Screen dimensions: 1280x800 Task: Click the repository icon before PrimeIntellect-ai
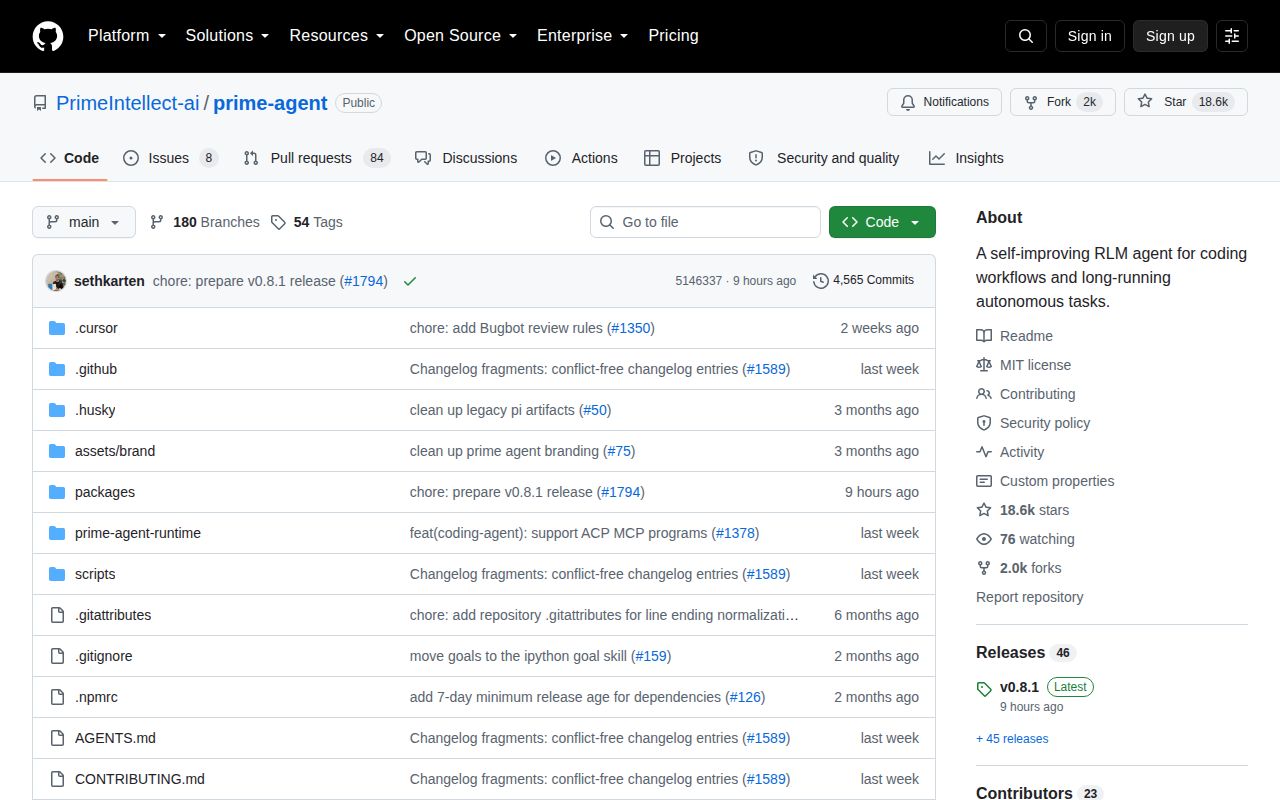coord(40,103)
